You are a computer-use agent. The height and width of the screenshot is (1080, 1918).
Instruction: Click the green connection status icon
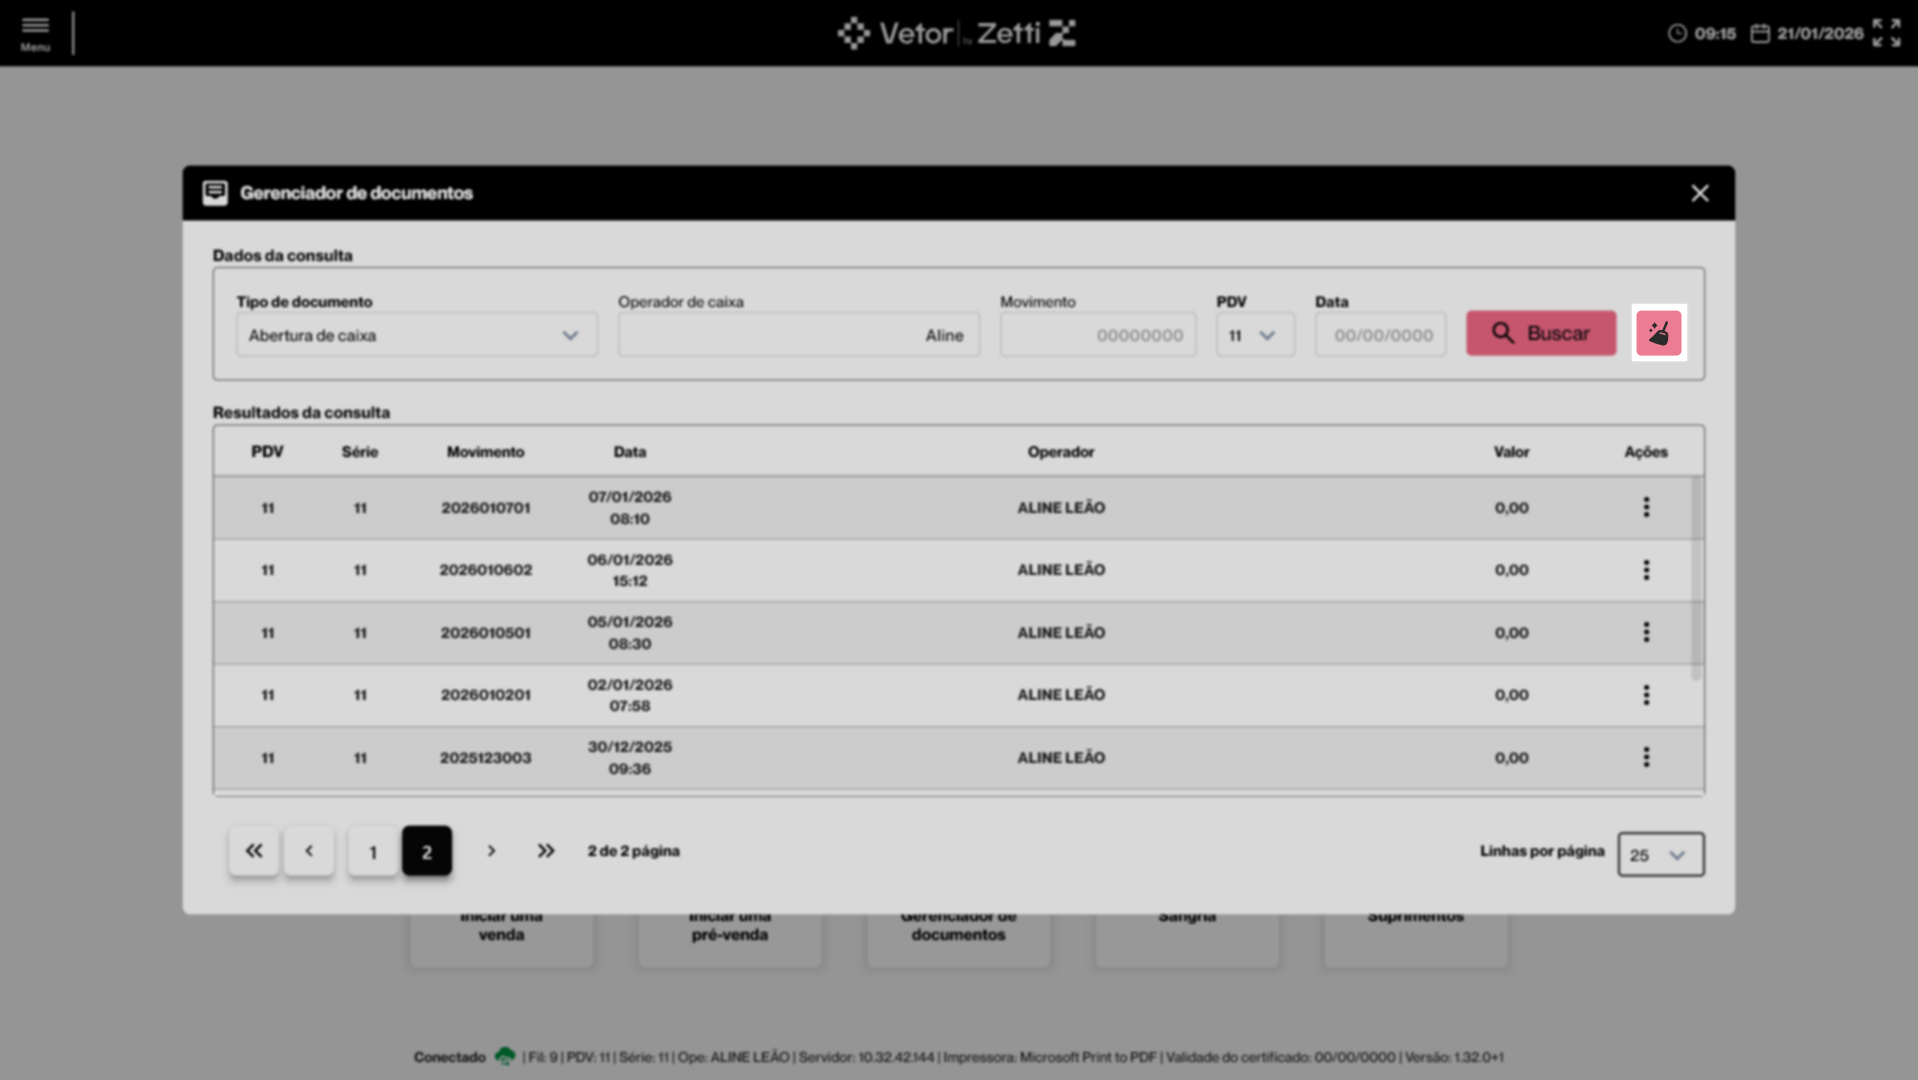505,1056
